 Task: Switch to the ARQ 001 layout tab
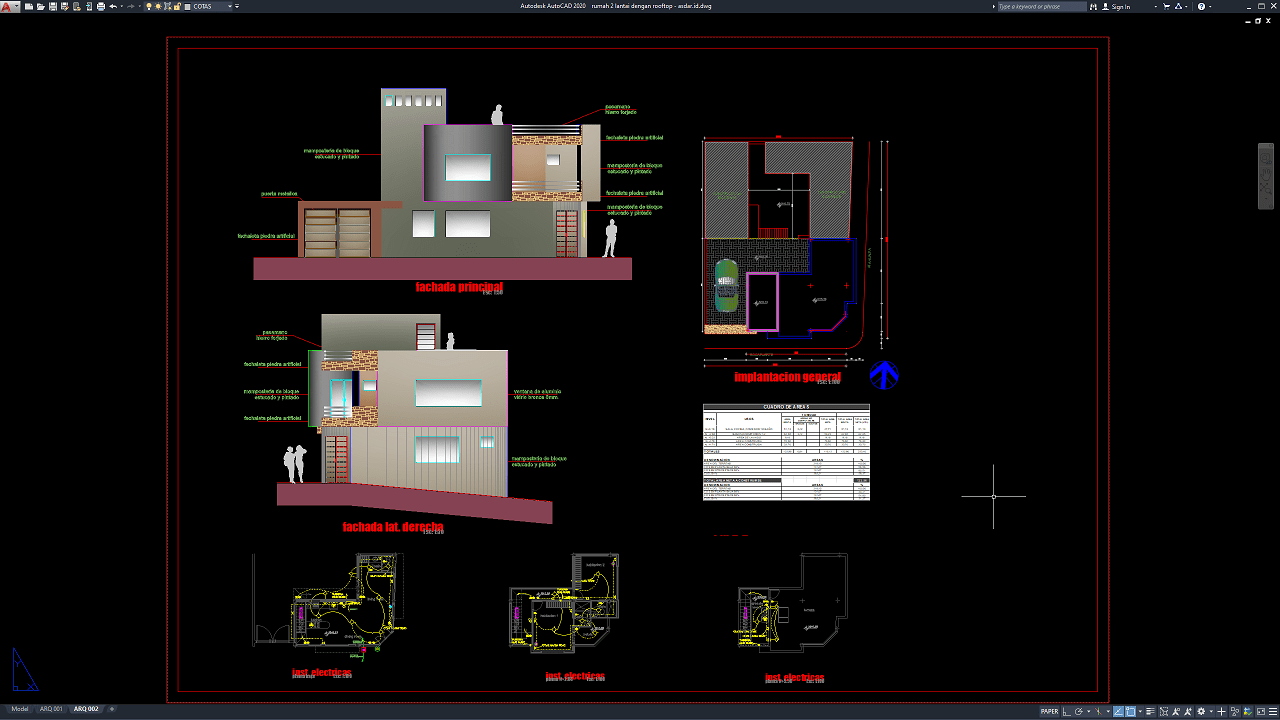(x=51, y=709)
